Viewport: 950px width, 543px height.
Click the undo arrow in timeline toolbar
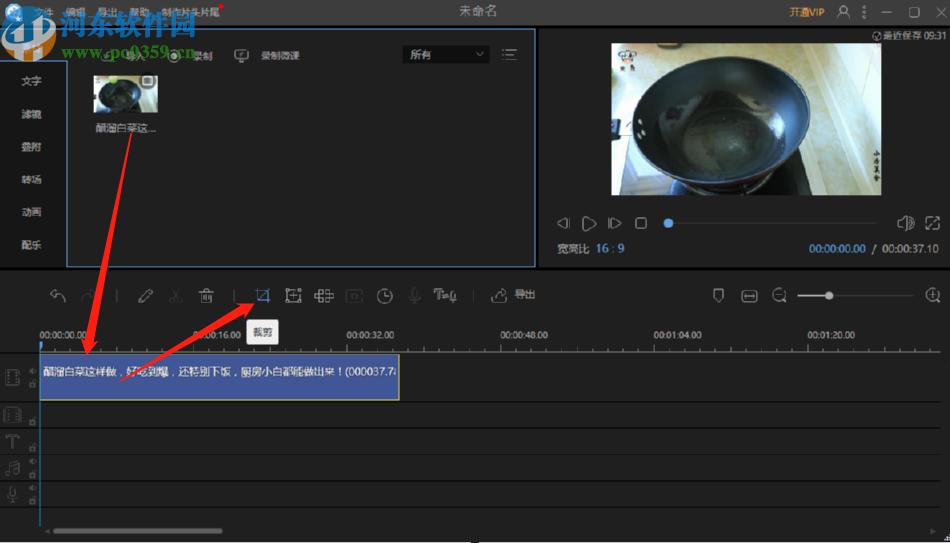(x=58, y=295)
